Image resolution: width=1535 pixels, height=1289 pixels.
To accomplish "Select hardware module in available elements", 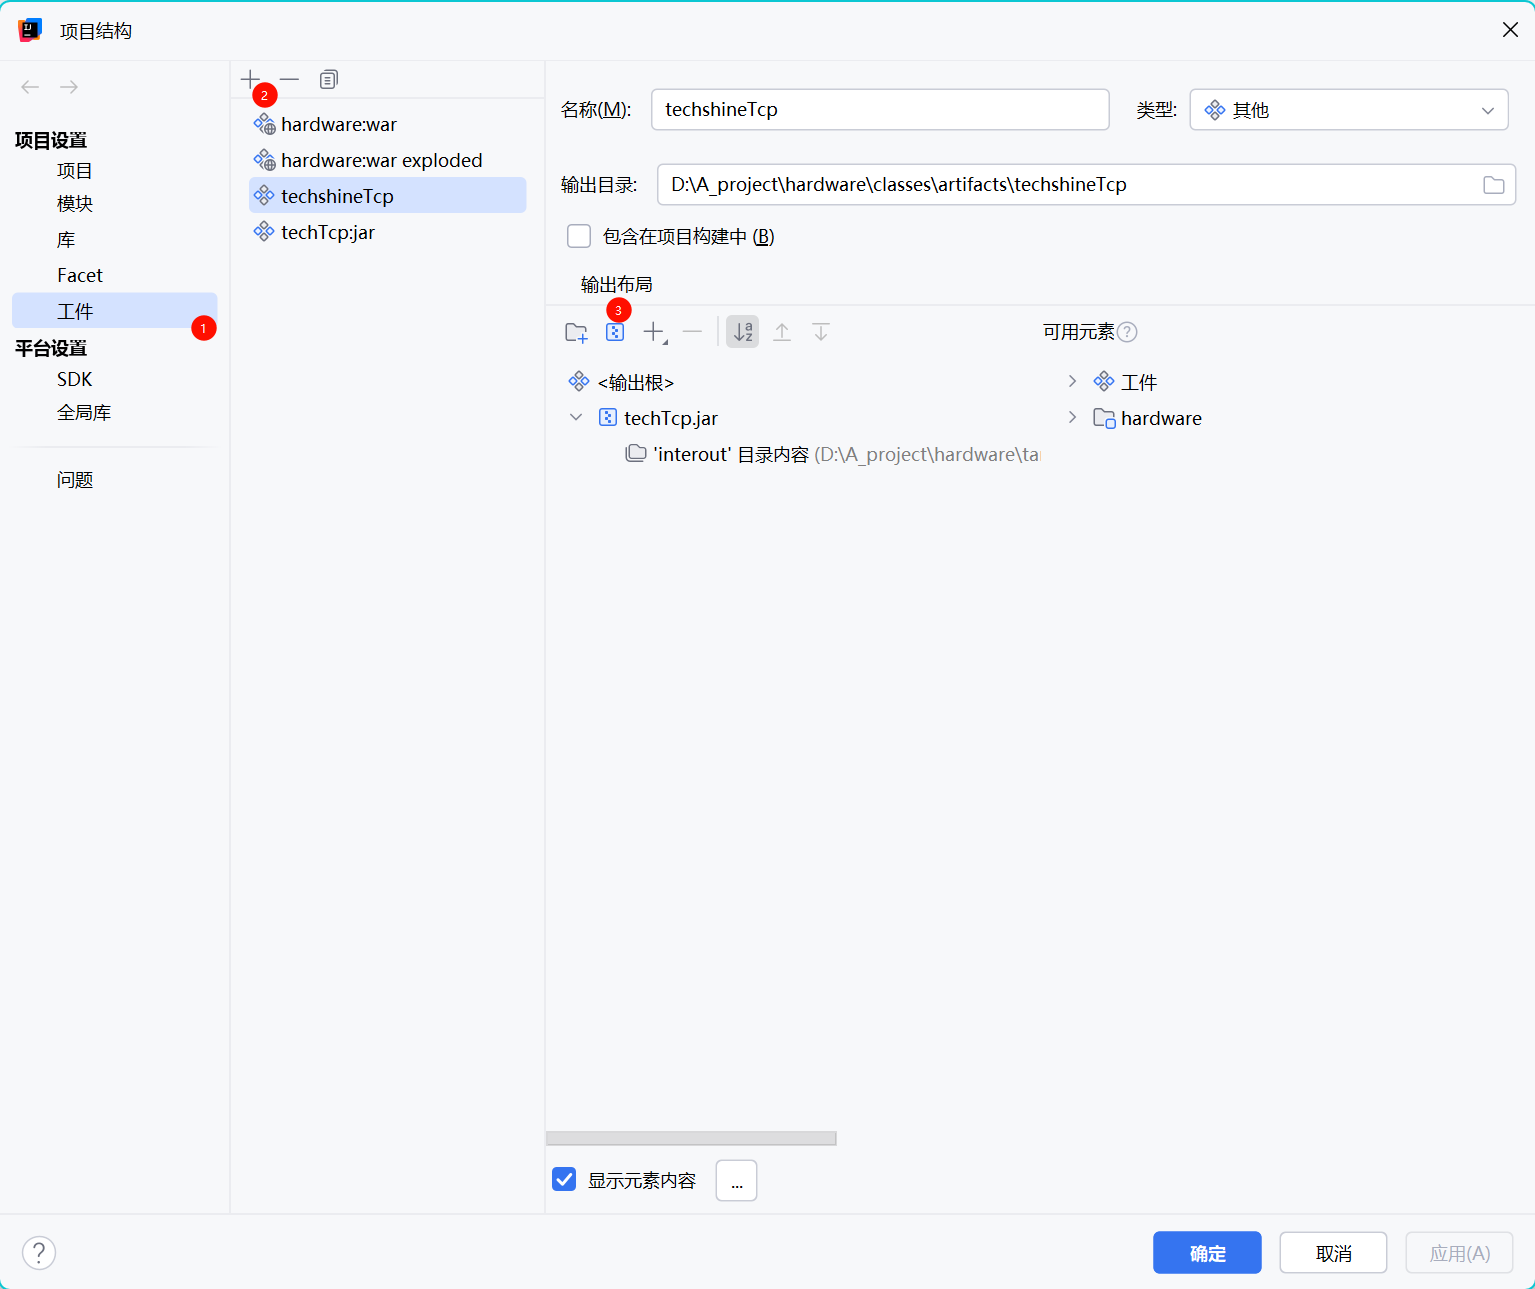I will [x=1161, y=418].
